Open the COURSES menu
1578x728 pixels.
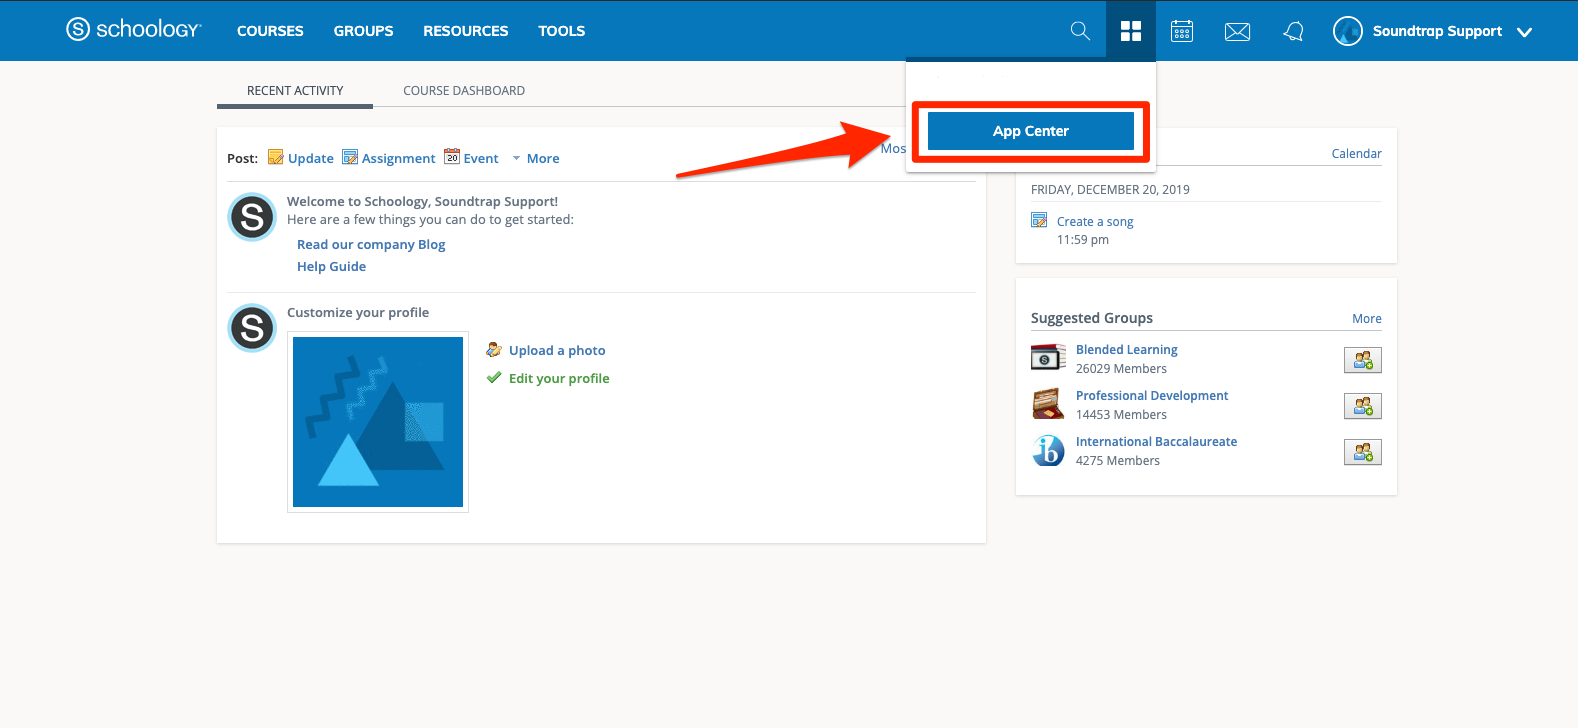[270, 31]
